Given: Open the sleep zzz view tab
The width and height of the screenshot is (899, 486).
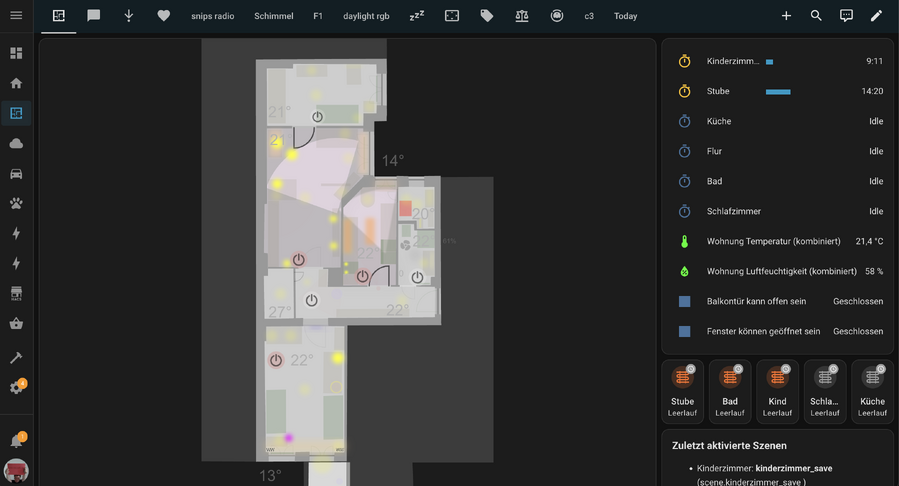Looking at the screenshot, I should (416, 16).
